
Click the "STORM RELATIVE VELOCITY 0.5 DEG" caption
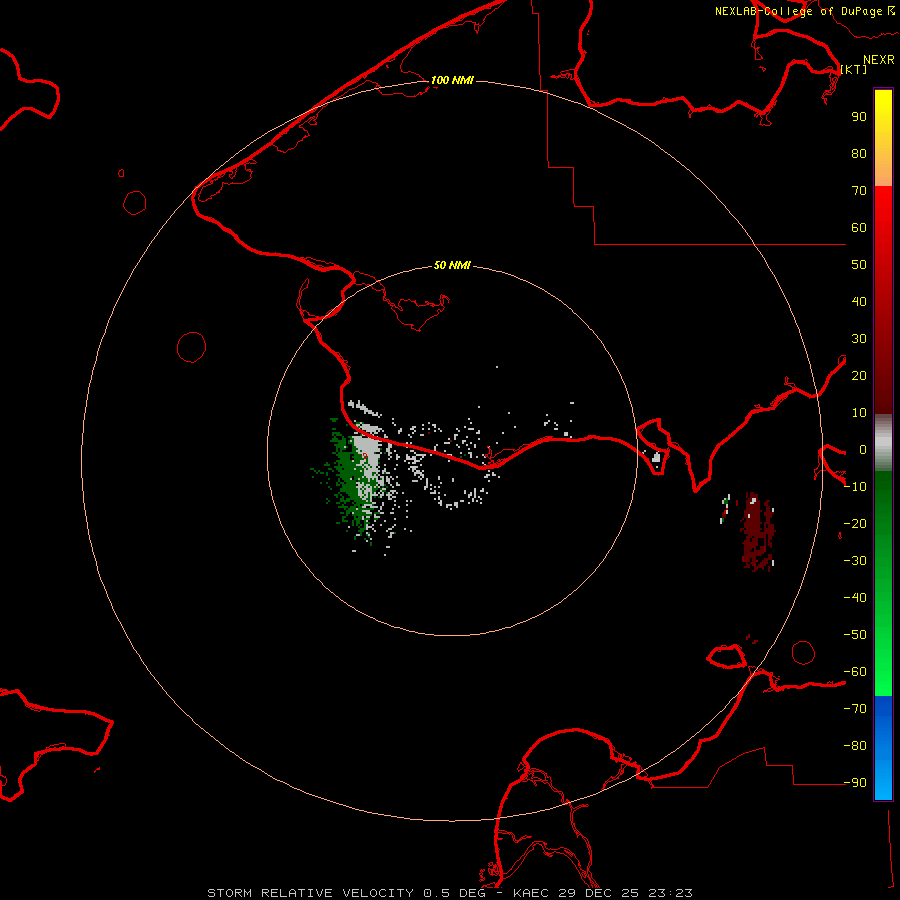pyautogui.click(x=346, y=893)
